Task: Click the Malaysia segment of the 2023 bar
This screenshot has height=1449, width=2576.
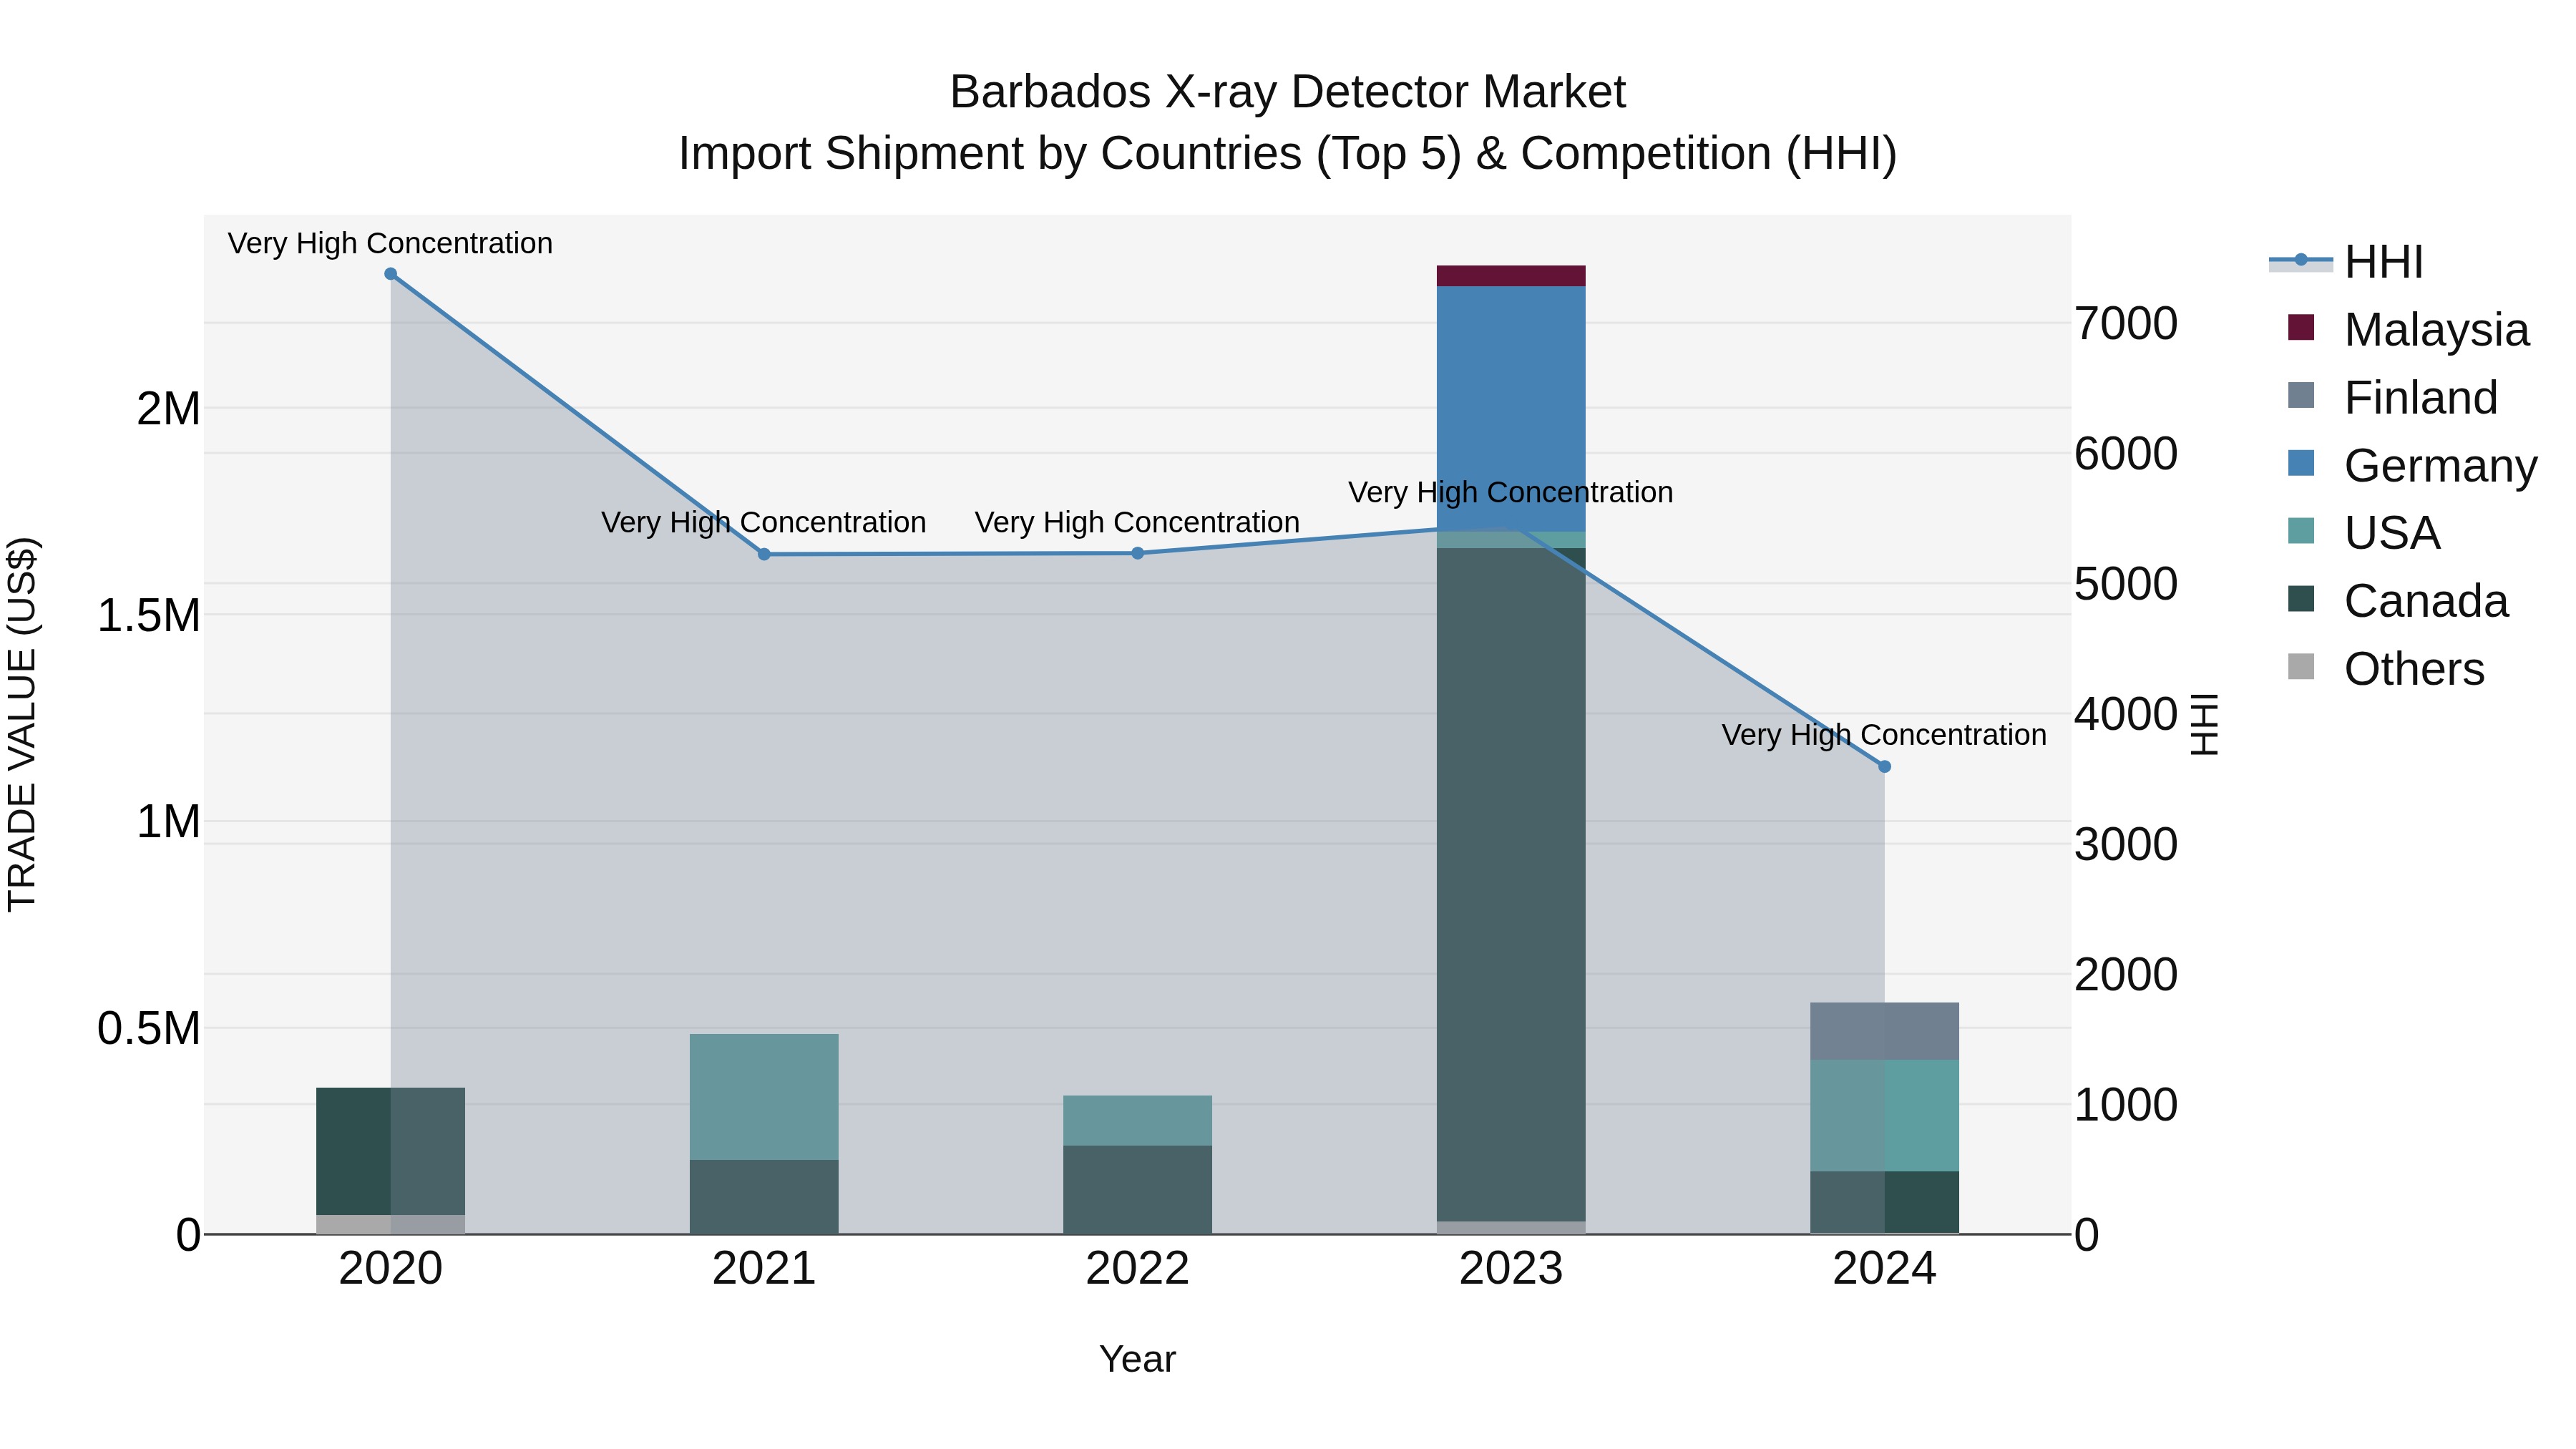Action: [x=1511, y=276]
